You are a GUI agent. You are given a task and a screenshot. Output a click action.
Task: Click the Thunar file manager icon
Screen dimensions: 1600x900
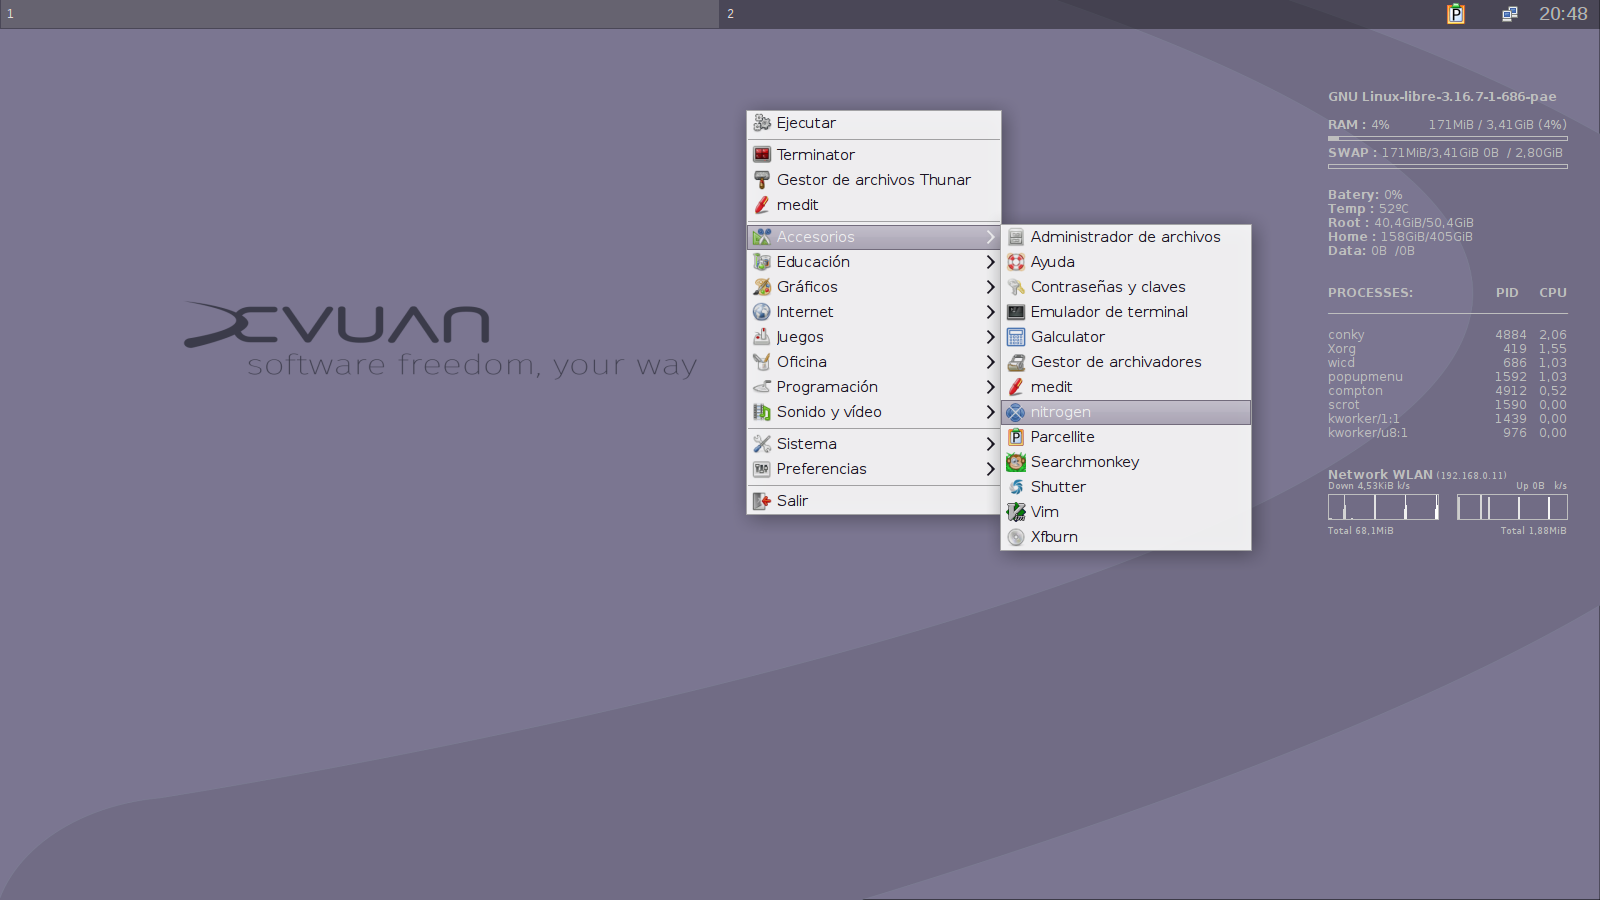(762, 180)
